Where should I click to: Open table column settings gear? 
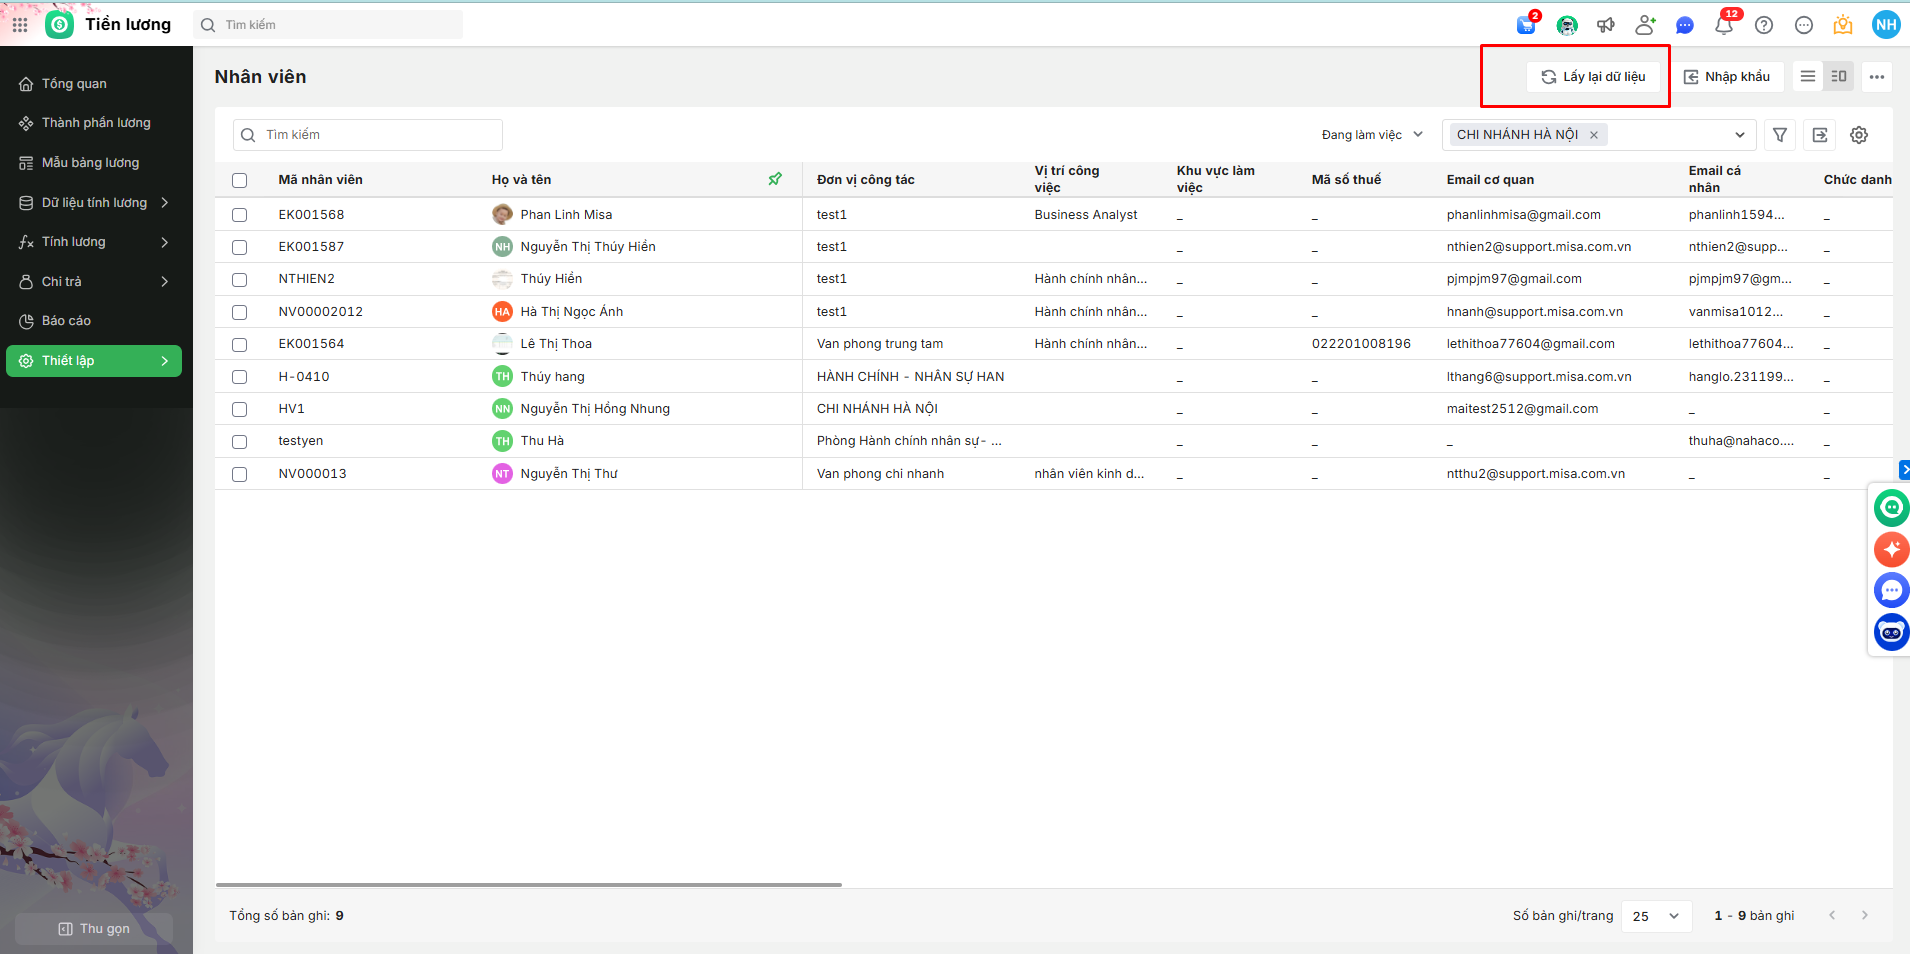(1859, 135)
